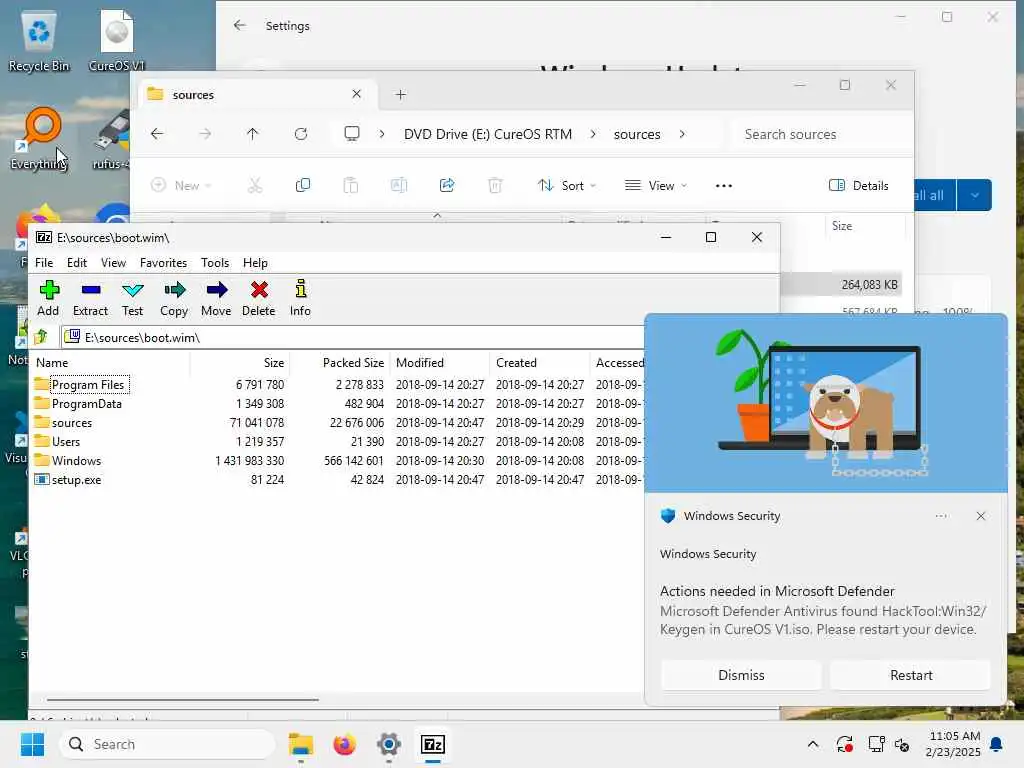Open File Explorer from the taskbar

[301, 744]
